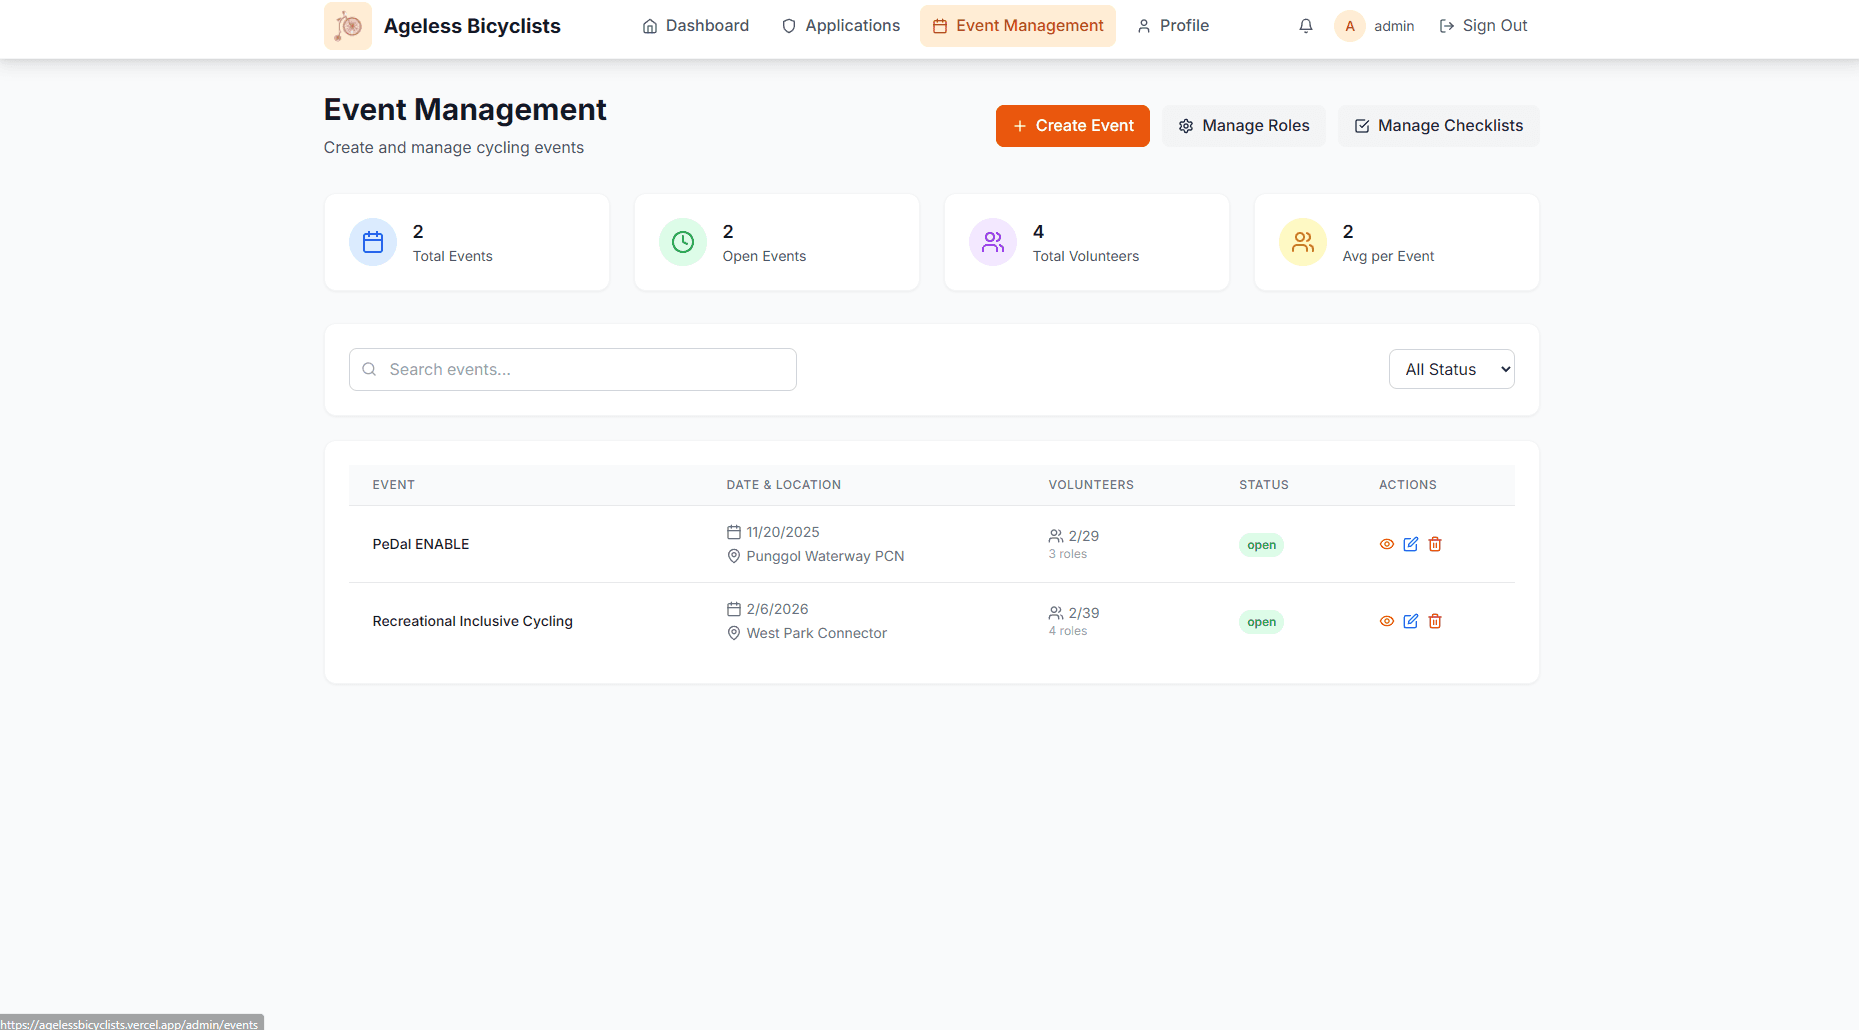The image size is (1859, 1030).
Task: Edit the Recreational Inclusive Cycling event
Action: coord(1411,621)
